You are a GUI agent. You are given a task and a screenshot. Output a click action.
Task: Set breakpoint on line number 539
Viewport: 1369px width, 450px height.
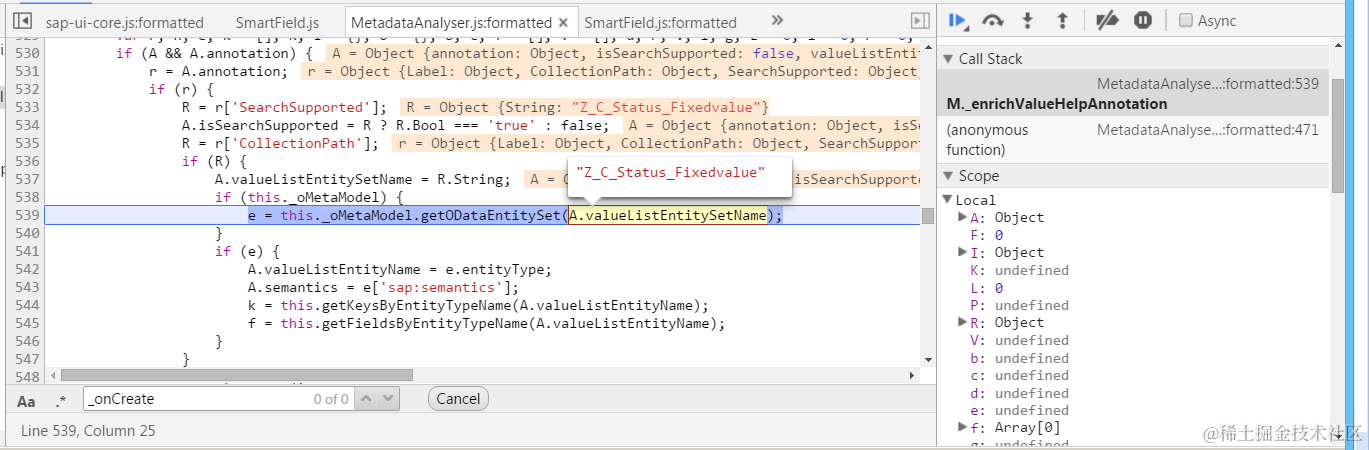coord(28,215)
